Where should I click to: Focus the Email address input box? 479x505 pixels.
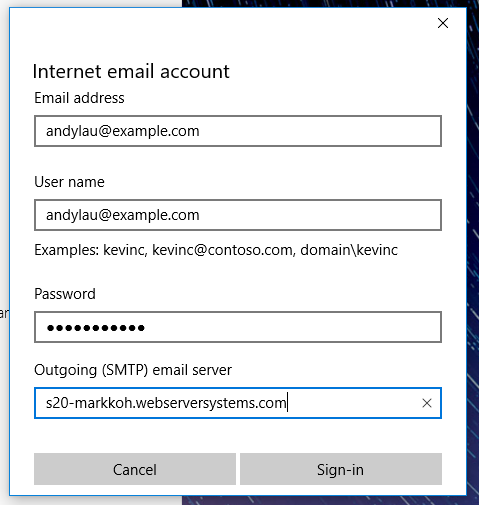(x=238, y=131)
